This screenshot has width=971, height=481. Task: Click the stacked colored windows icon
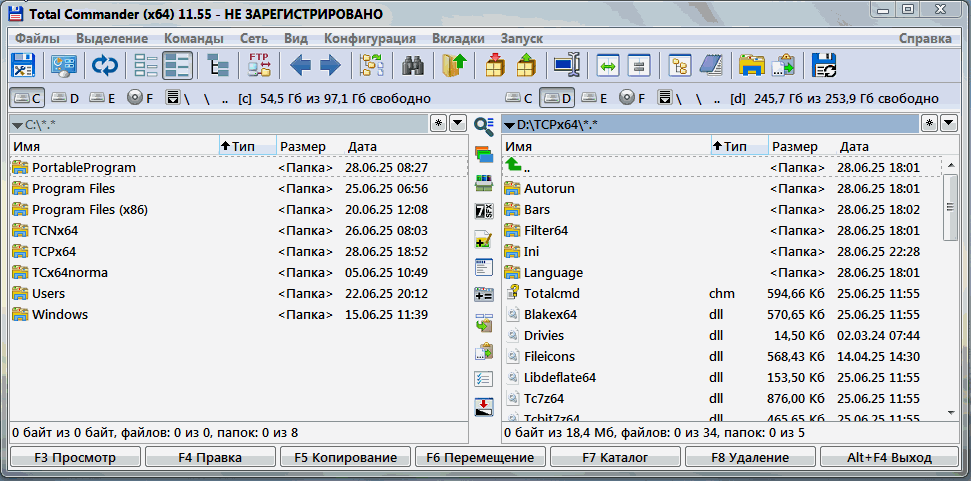(484, 154)
